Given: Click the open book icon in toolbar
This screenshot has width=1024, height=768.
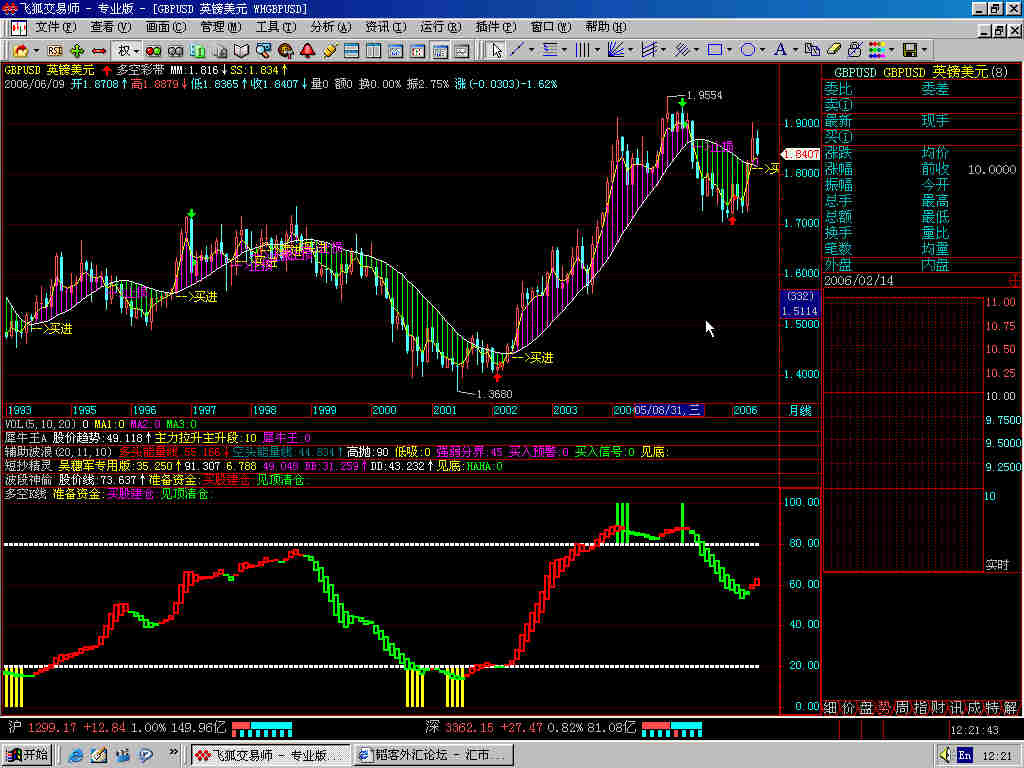Looking at the screenshot, I should click(x=241, y=49).
